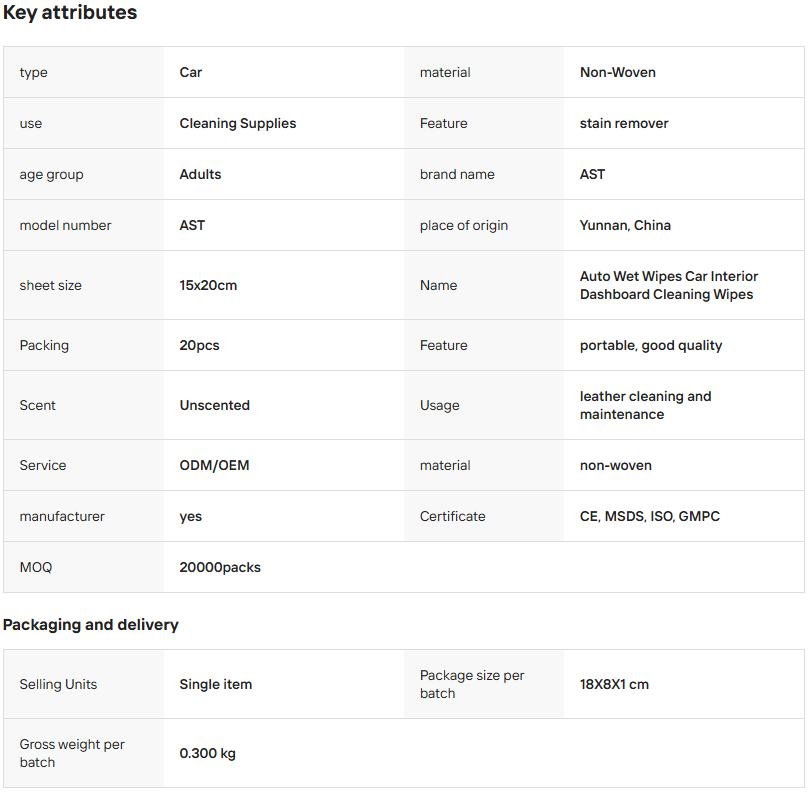Click the "Adults" age group value
The width and height of the screenshot is (809, 792).
pyautogui.click(x=200, y=174)
